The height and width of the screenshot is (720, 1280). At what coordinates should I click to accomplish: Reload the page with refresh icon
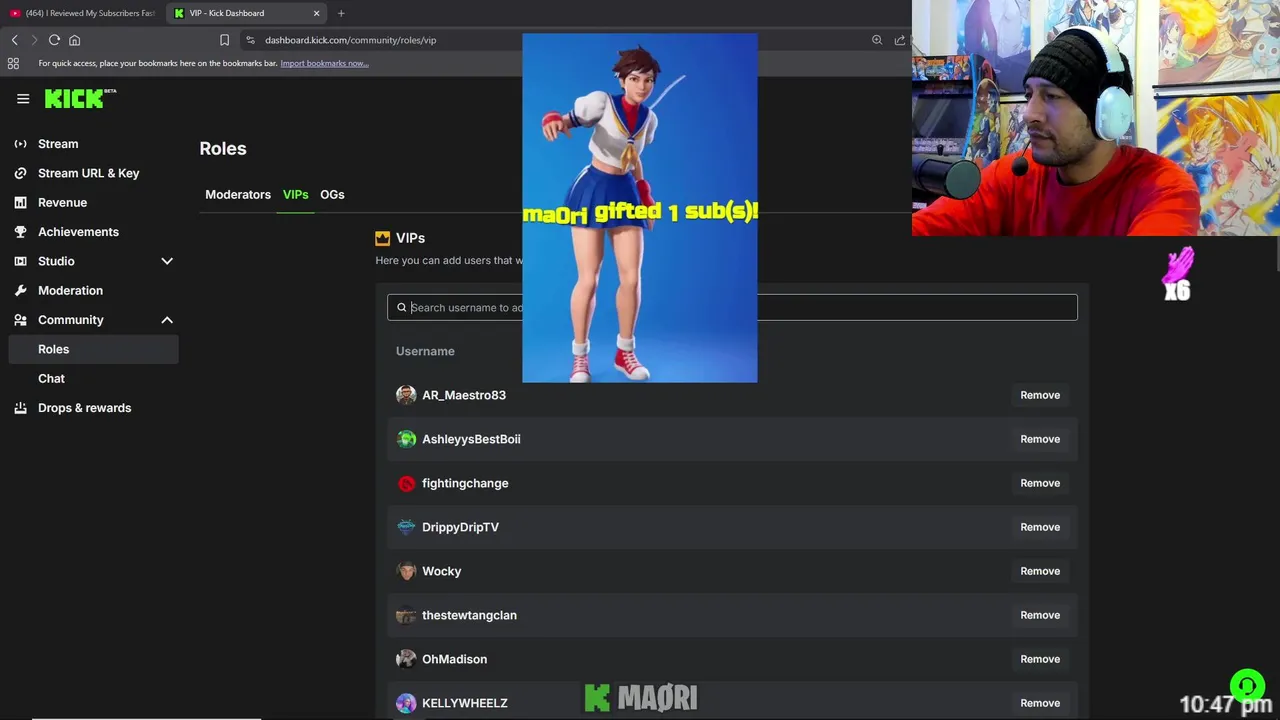(54, 40)
